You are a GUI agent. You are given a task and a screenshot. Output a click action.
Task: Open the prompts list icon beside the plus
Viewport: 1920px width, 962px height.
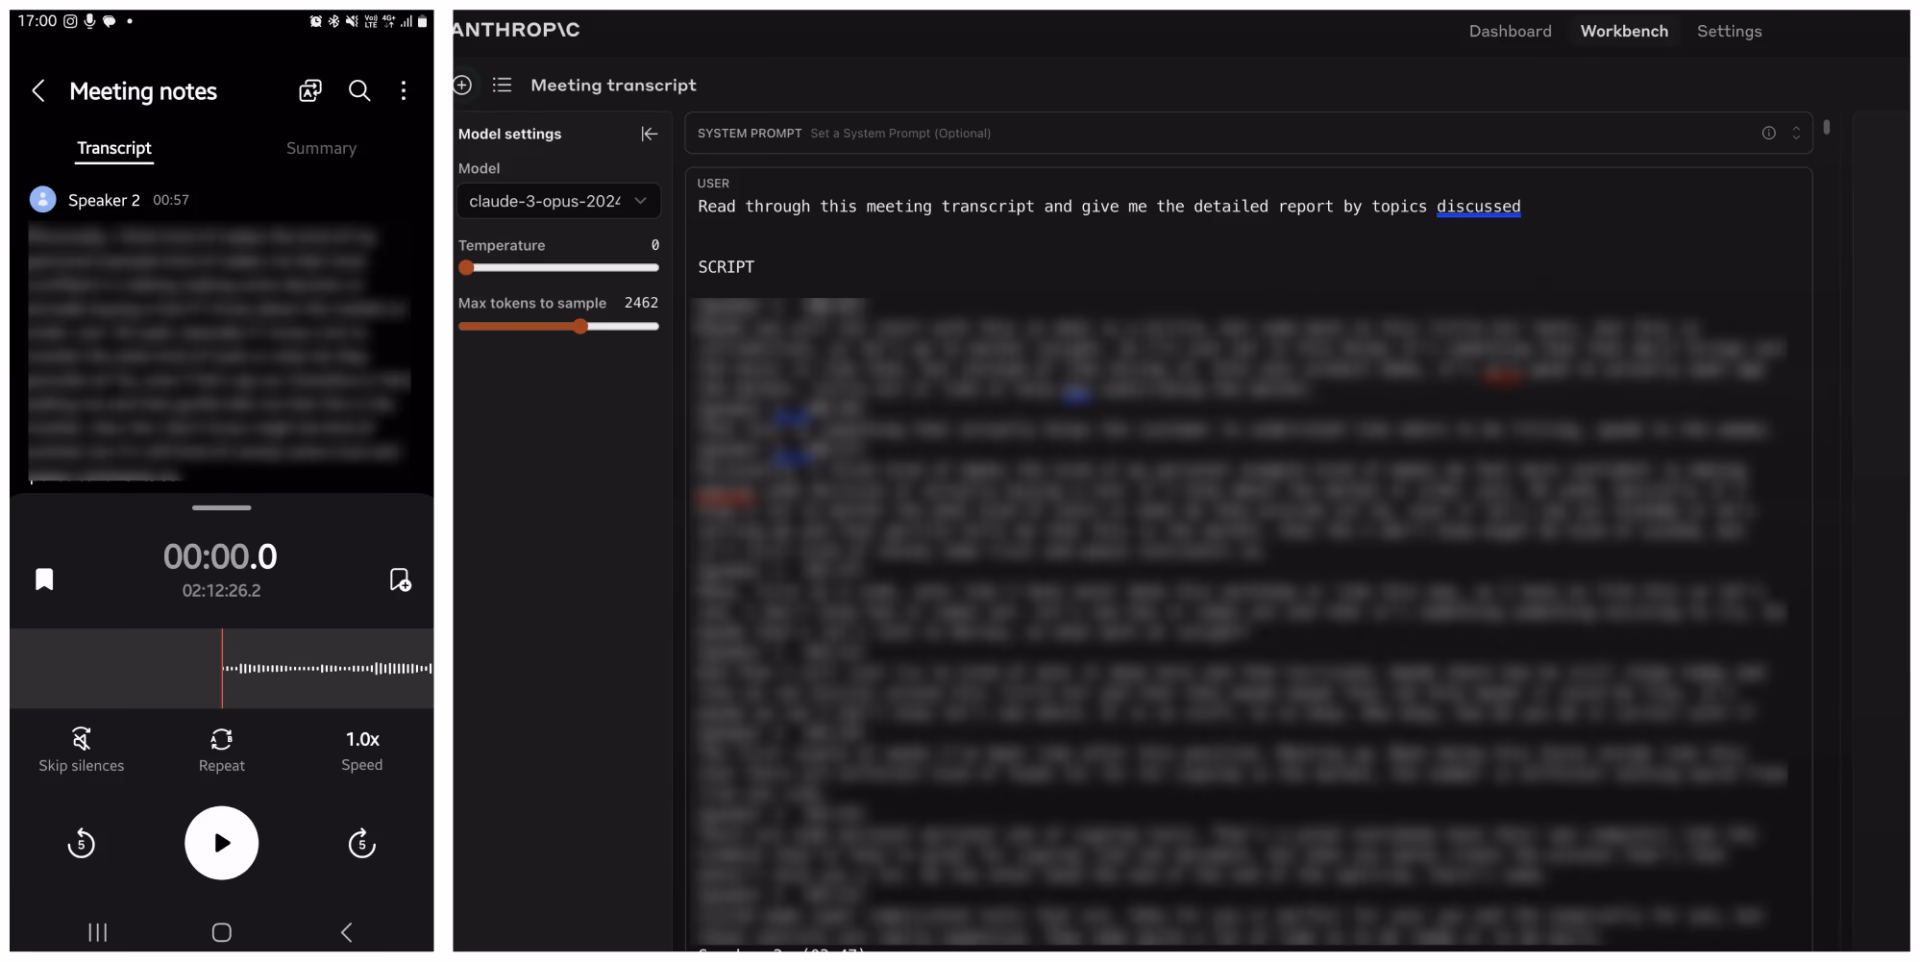(x=502, y=85)
